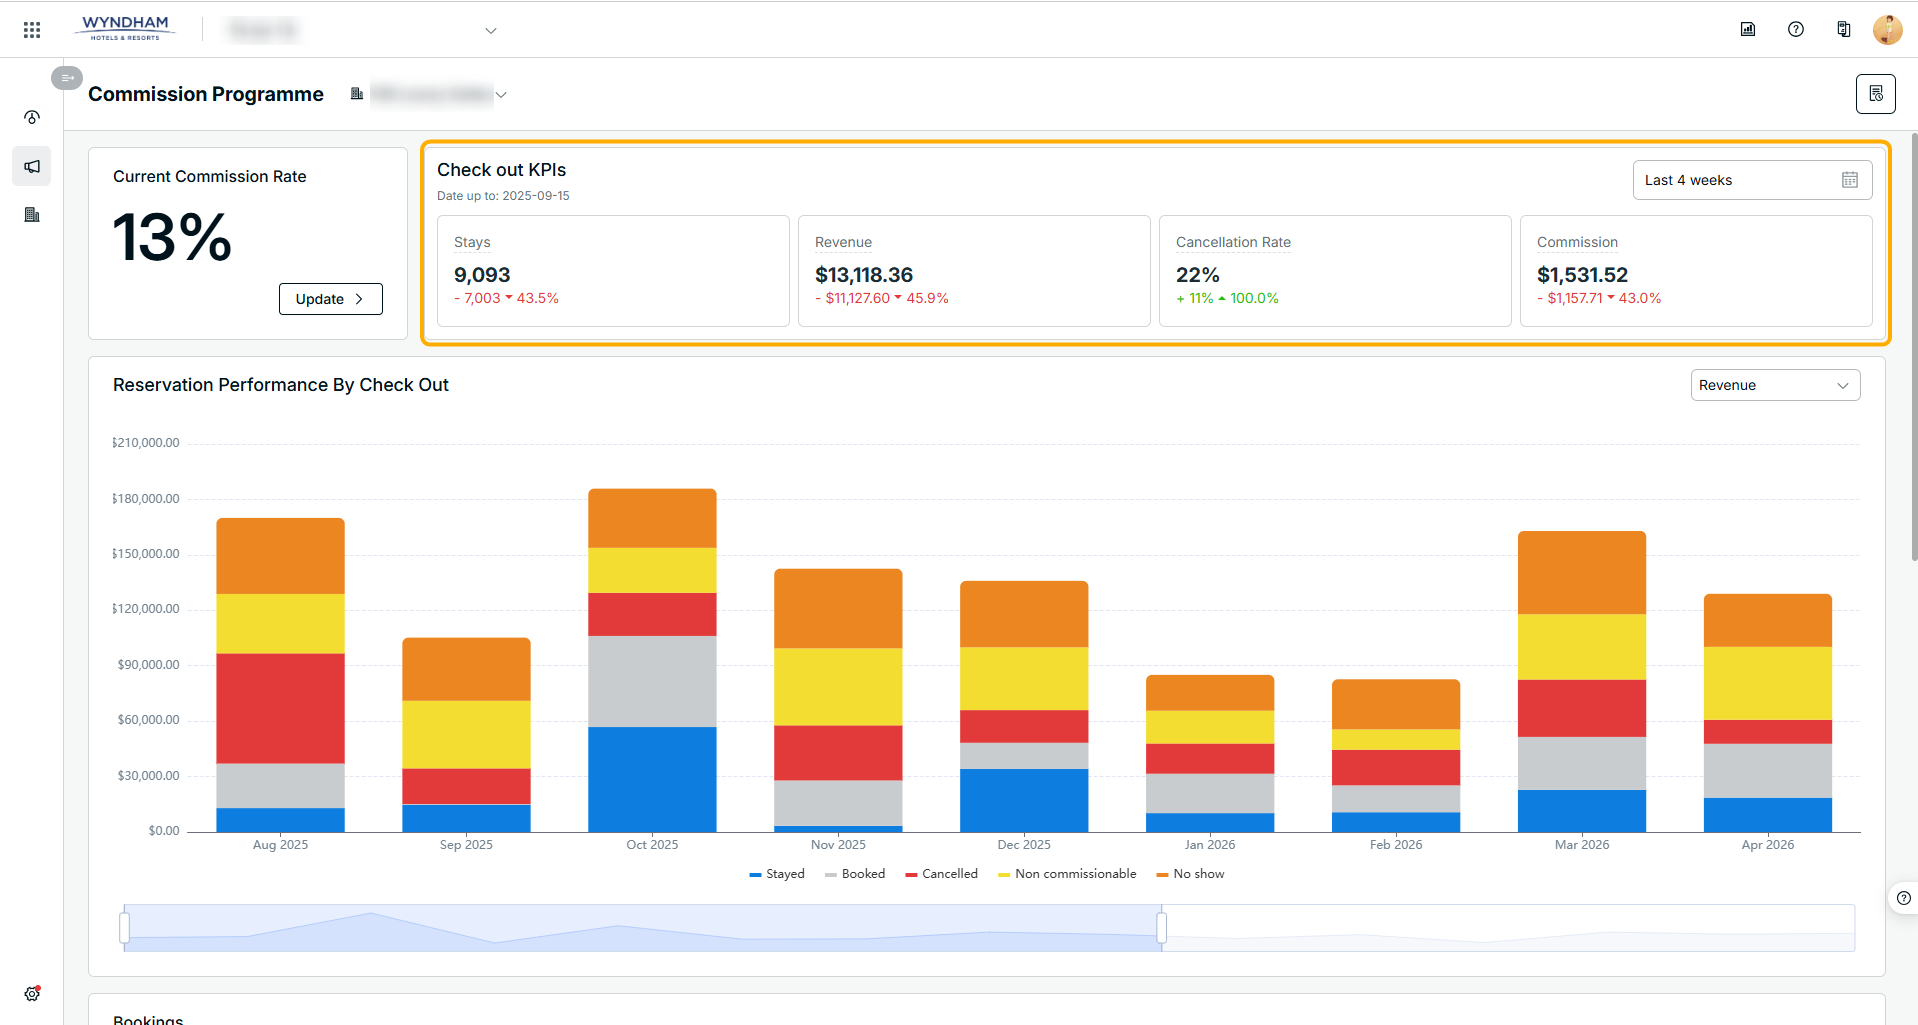Screen dimensions: 1918x1025
Task: Click the left handle of chart range slider
Action: tap(125, 928)
